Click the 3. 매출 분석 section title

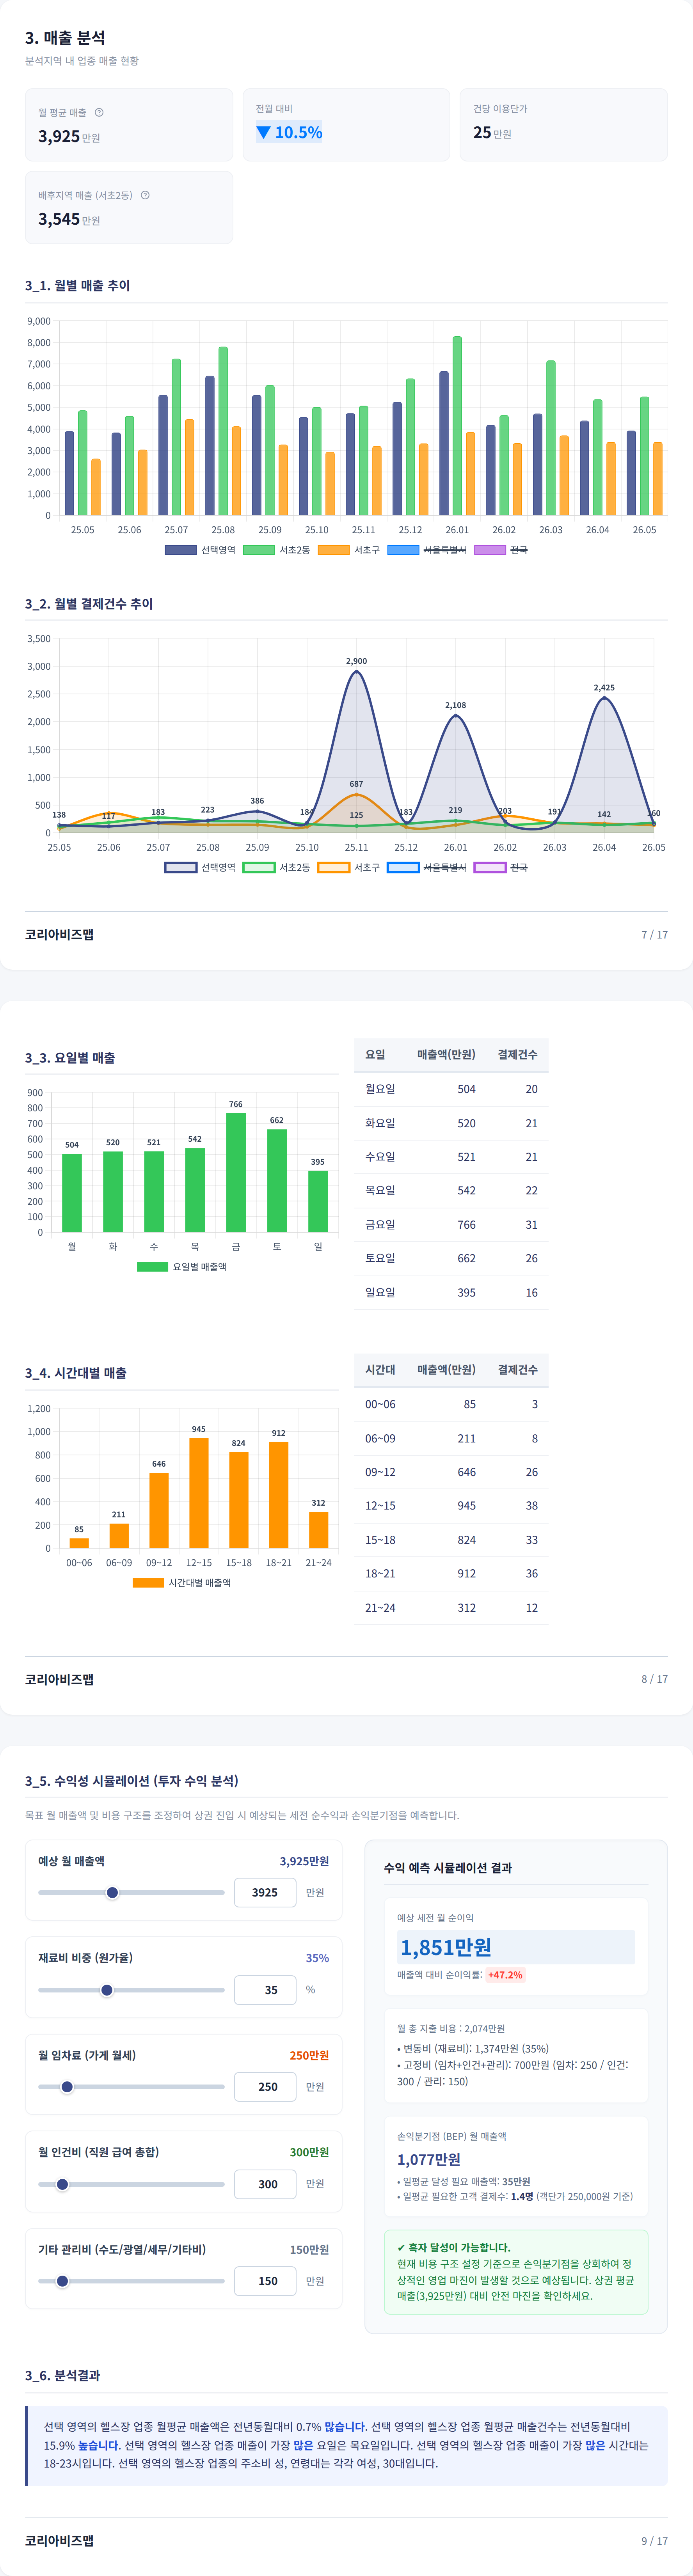(x=65, y=38)
